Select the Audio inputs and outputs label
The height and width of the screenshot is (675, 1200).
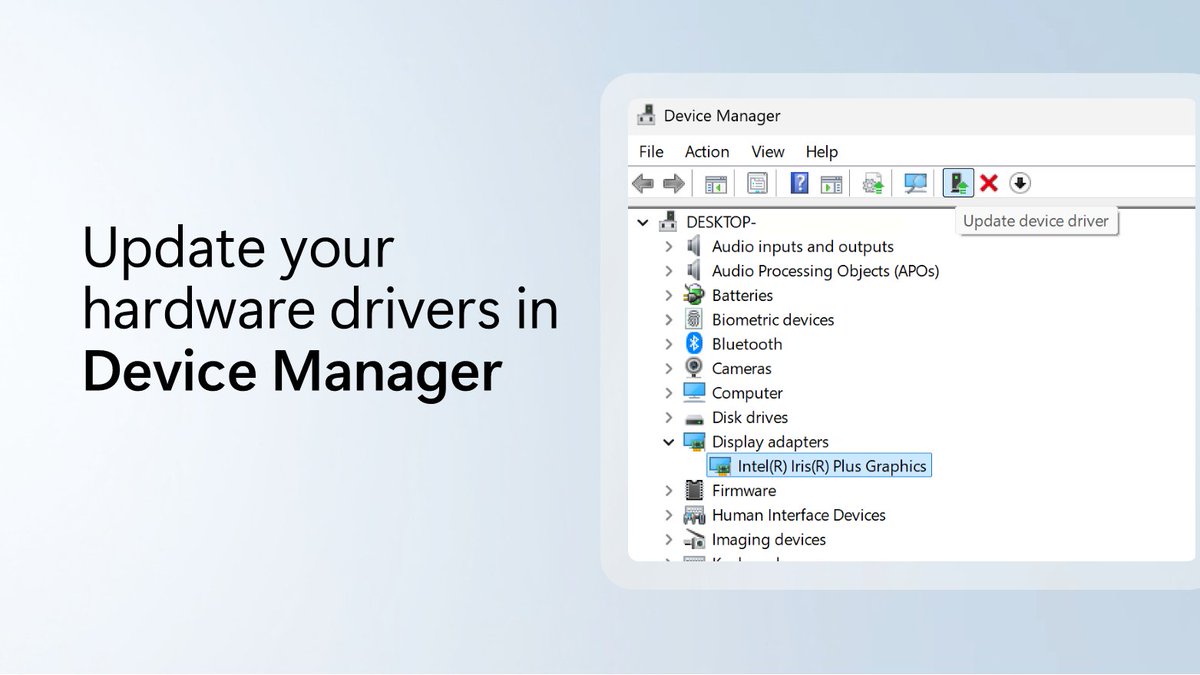click(x=803, y=246)
